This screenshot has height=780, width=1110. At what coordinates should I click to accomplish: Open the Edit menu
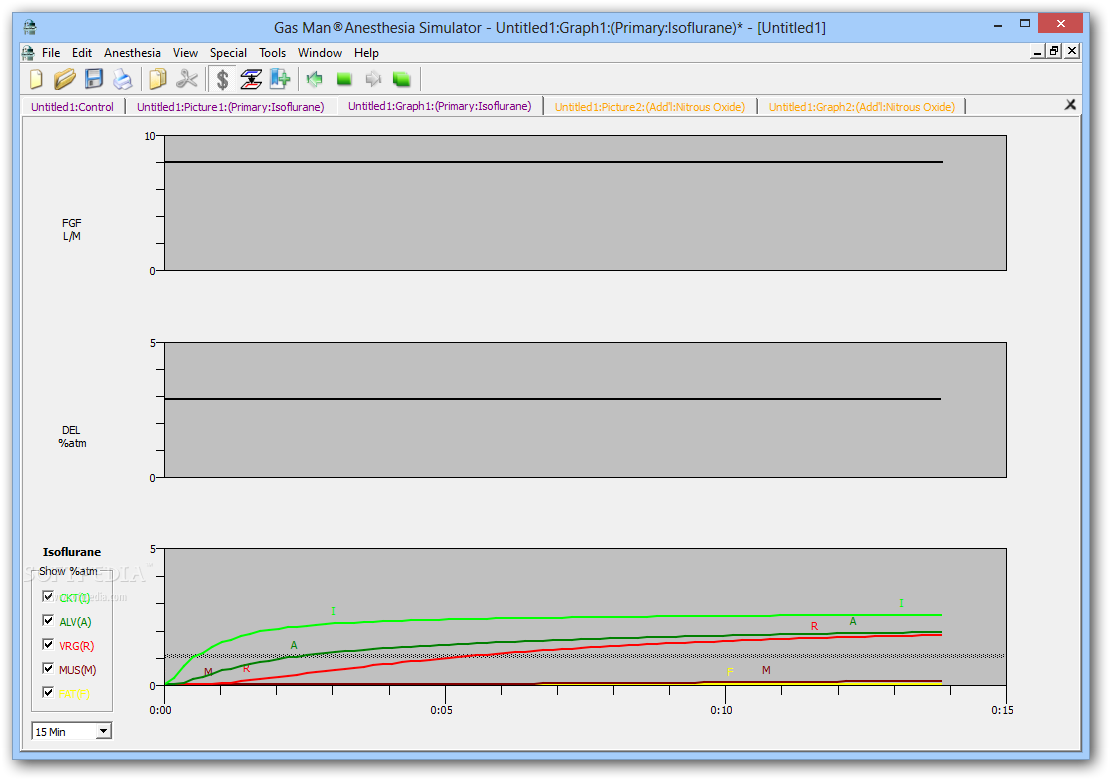point(81,52)
